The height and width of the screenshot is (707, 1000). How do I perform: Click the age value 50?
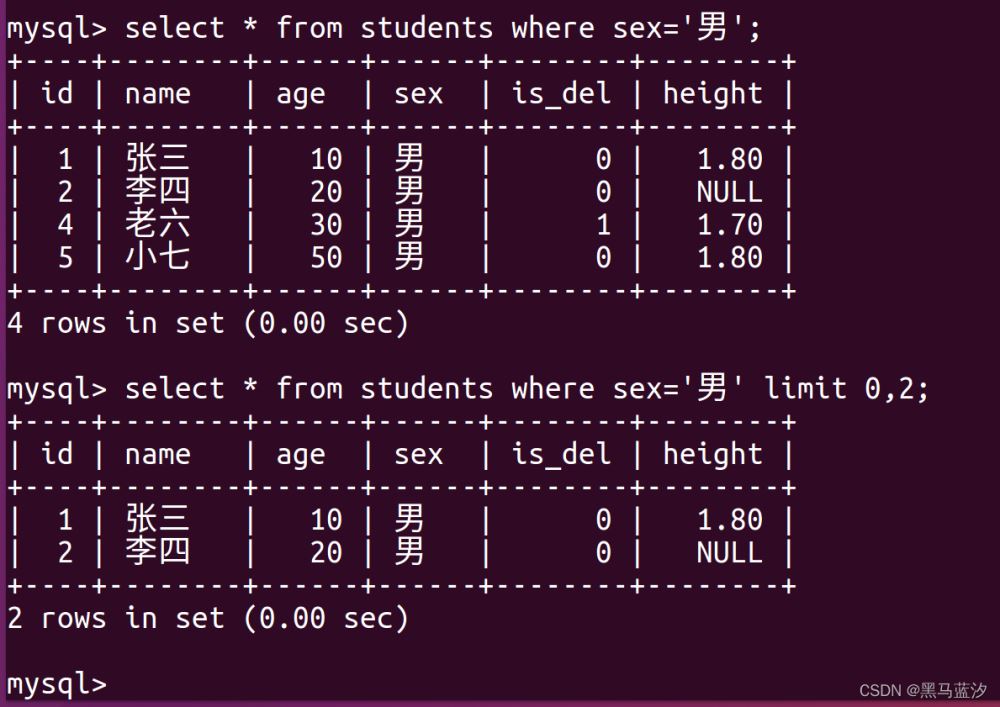tap(326, 257)
